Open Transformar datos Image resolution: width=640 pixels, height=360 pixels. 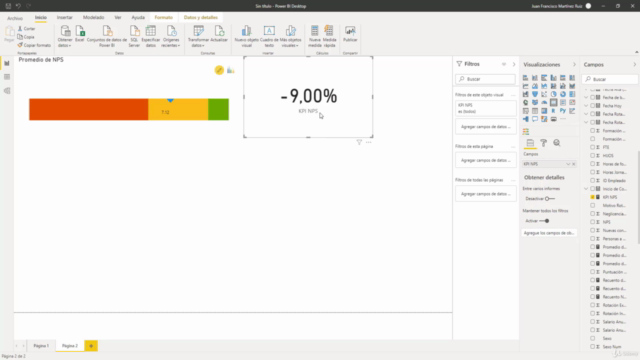(198, 36)
